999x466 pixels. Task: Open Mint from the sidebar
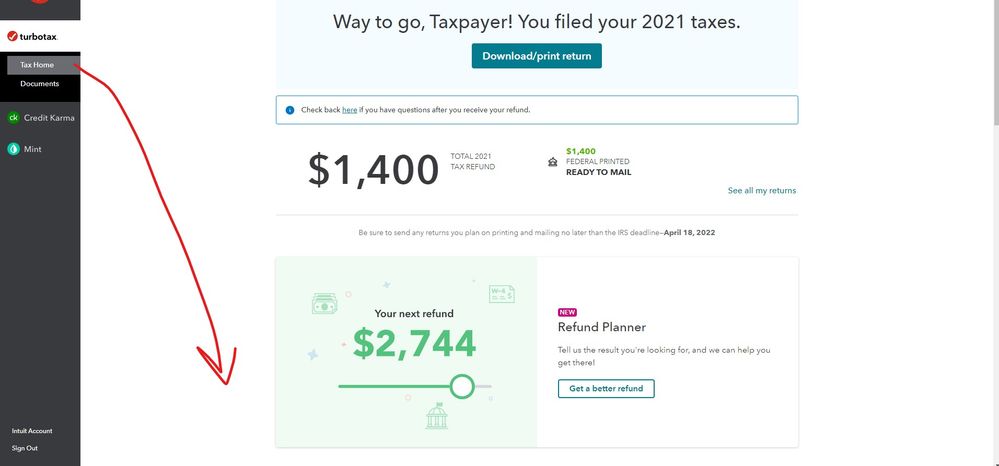click(x=24, y=149)
